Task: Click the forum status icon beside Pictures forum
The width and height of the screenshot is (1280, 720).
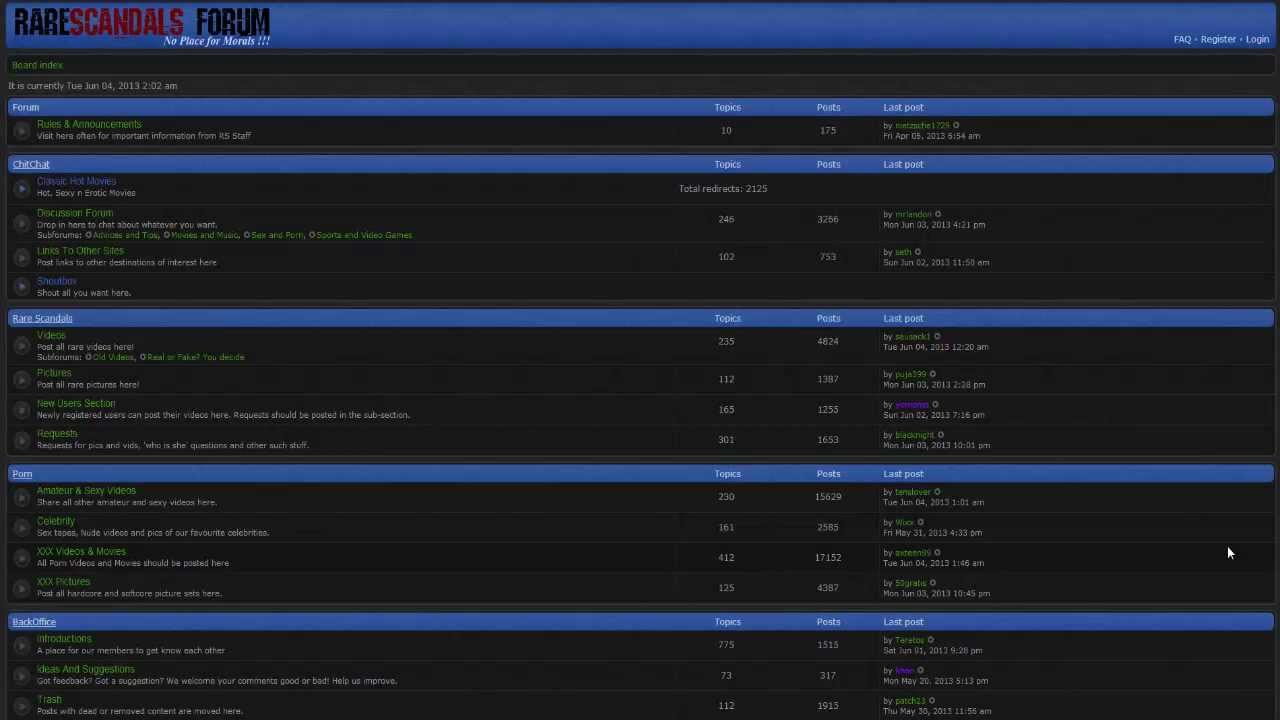Action: [x=21, y=379]
